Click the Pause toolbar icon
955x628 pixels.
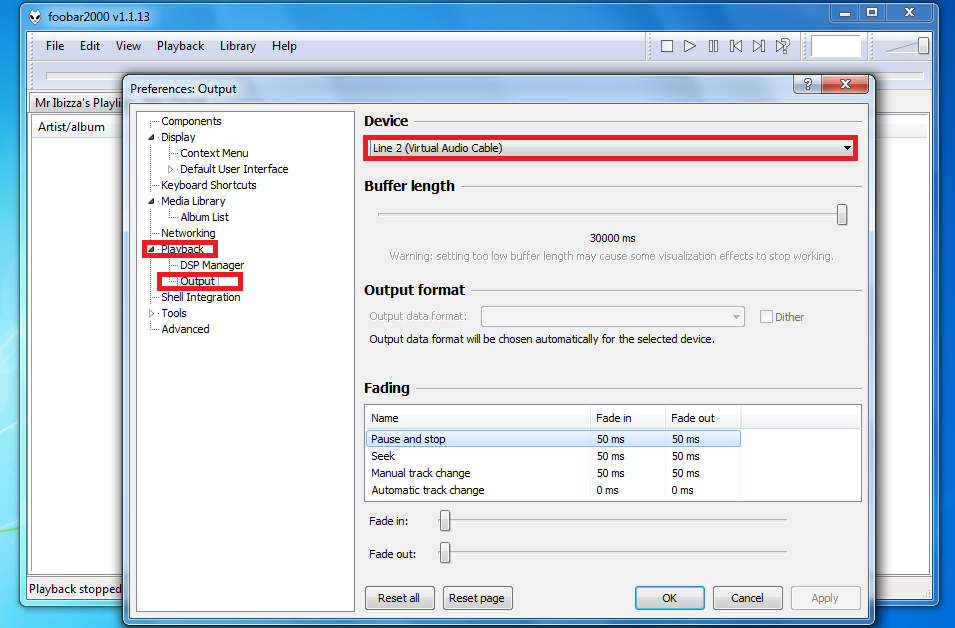713,46
